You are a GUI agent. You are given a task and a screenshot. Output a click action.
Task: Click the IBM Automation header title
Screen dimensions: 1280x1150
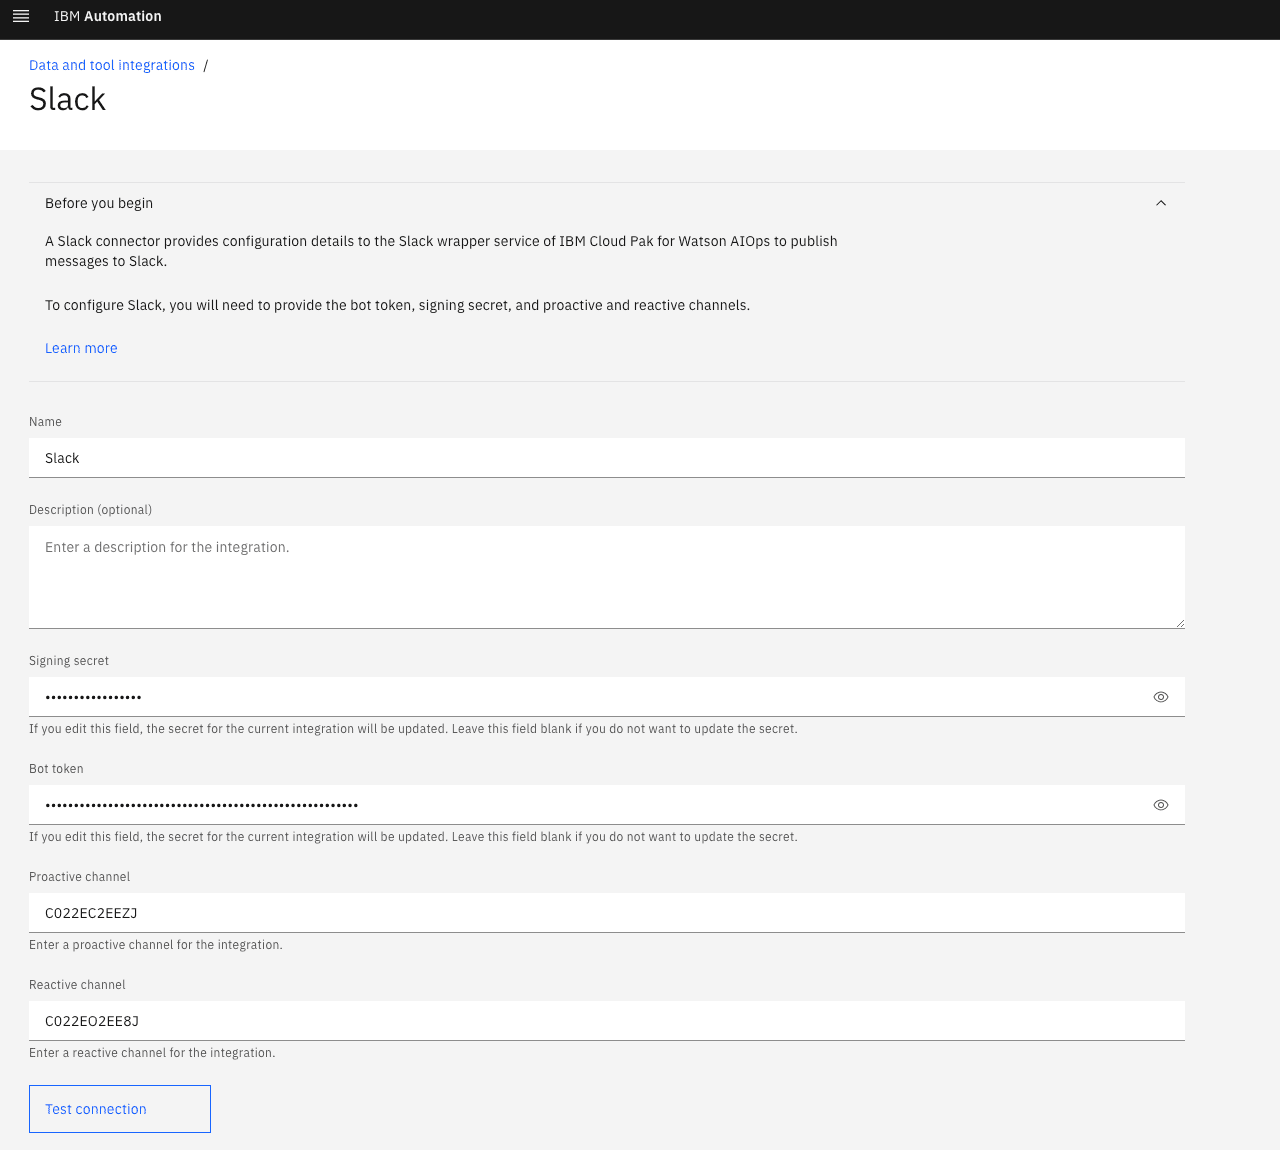pos(108,16)
